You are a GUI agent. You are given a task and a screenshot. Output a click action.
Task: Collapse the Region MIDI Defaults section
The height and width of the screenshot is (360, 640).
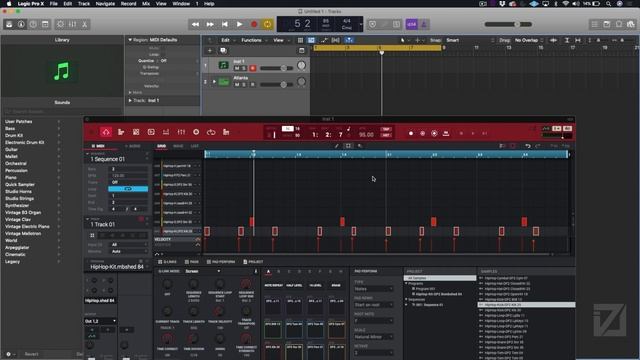[x=130, y=40]
